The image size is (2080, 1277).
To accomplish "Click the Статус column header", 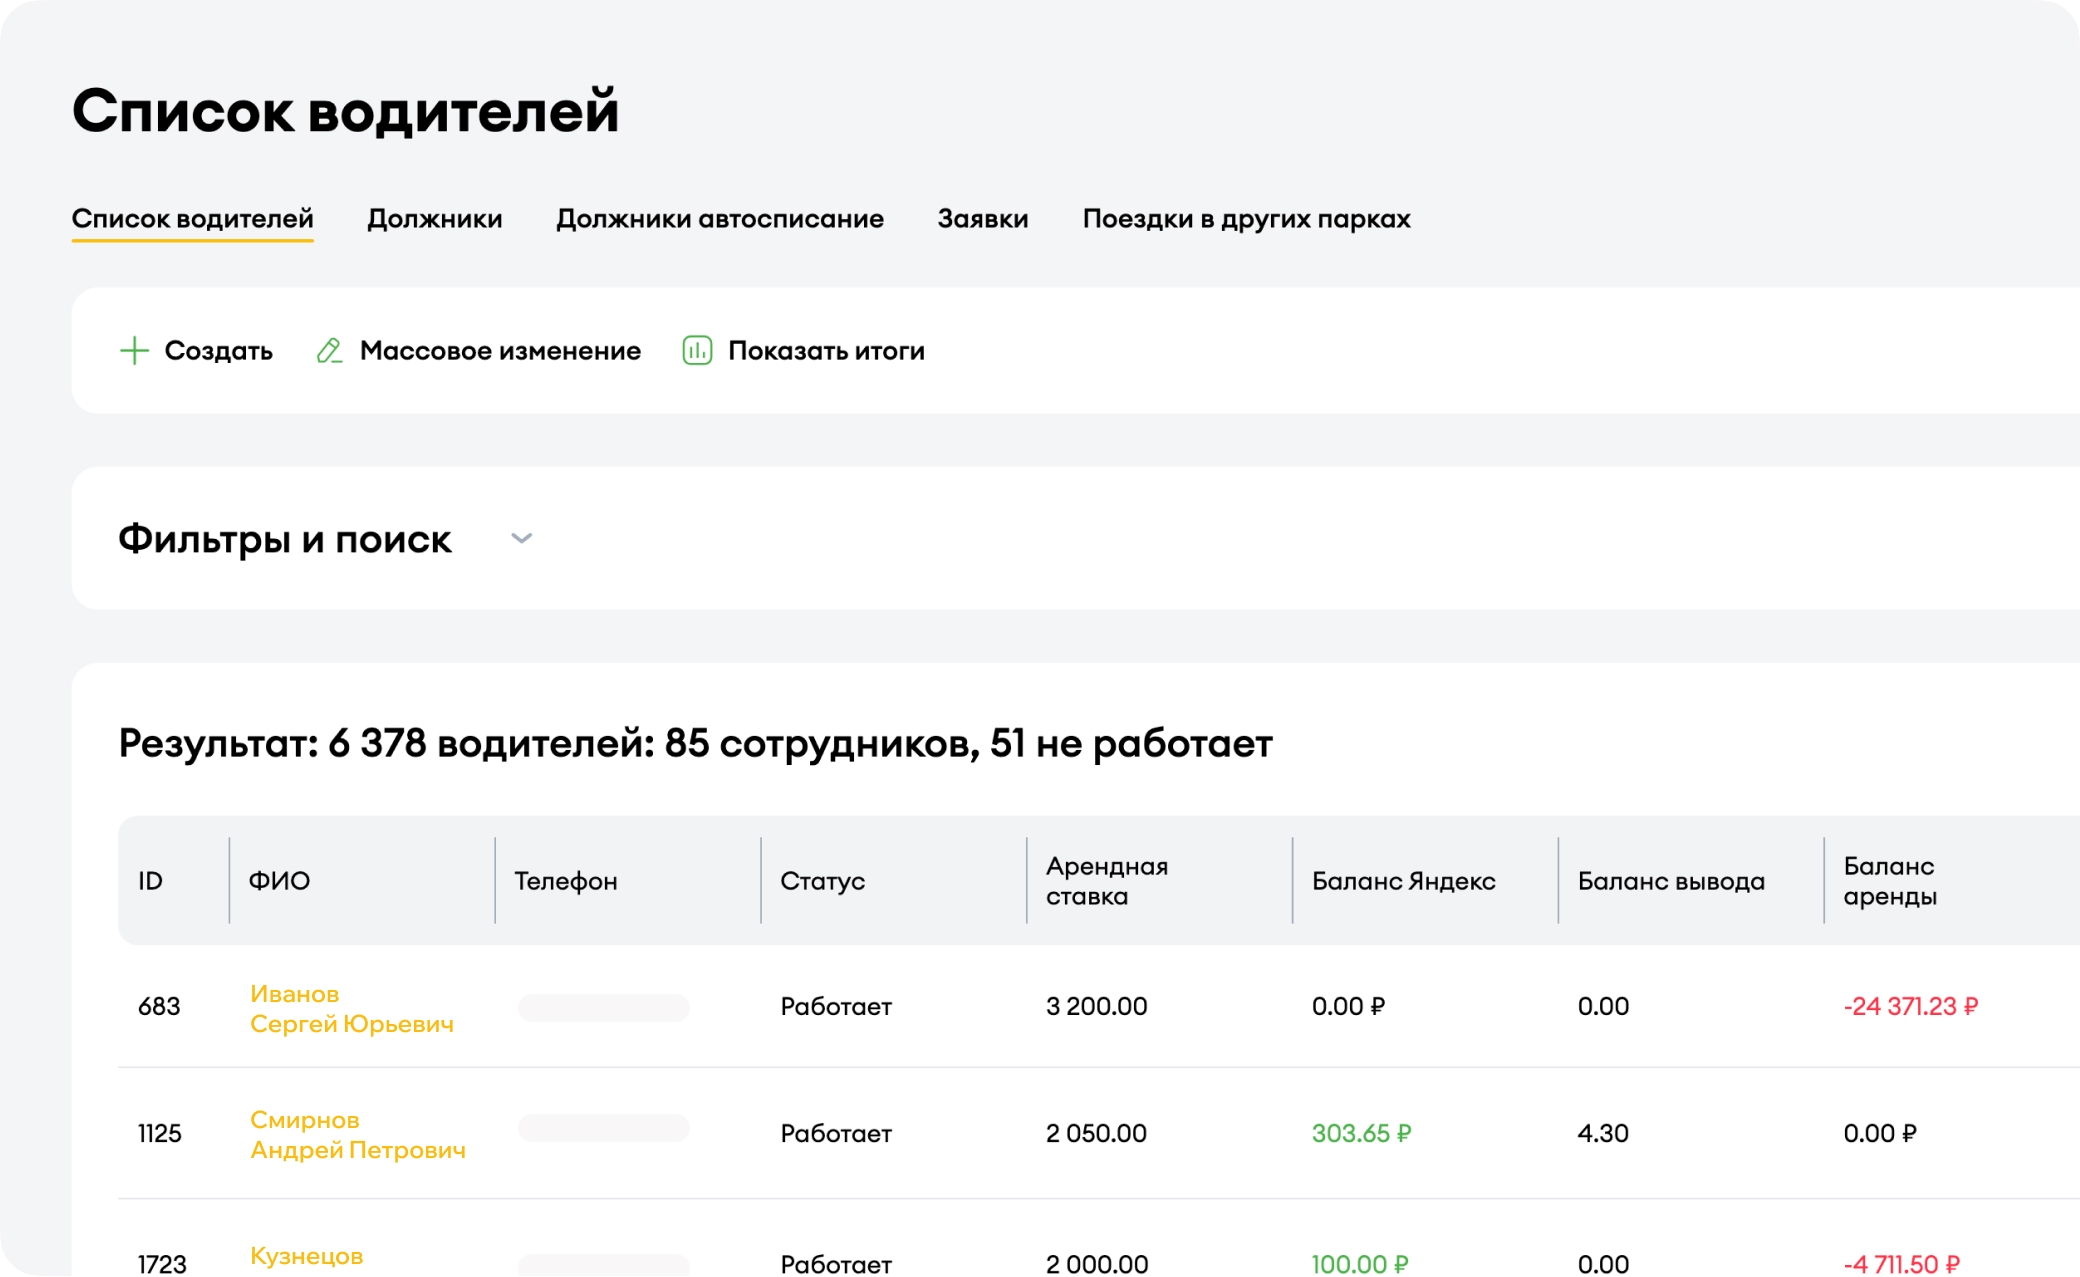I will tap(822, 881).
